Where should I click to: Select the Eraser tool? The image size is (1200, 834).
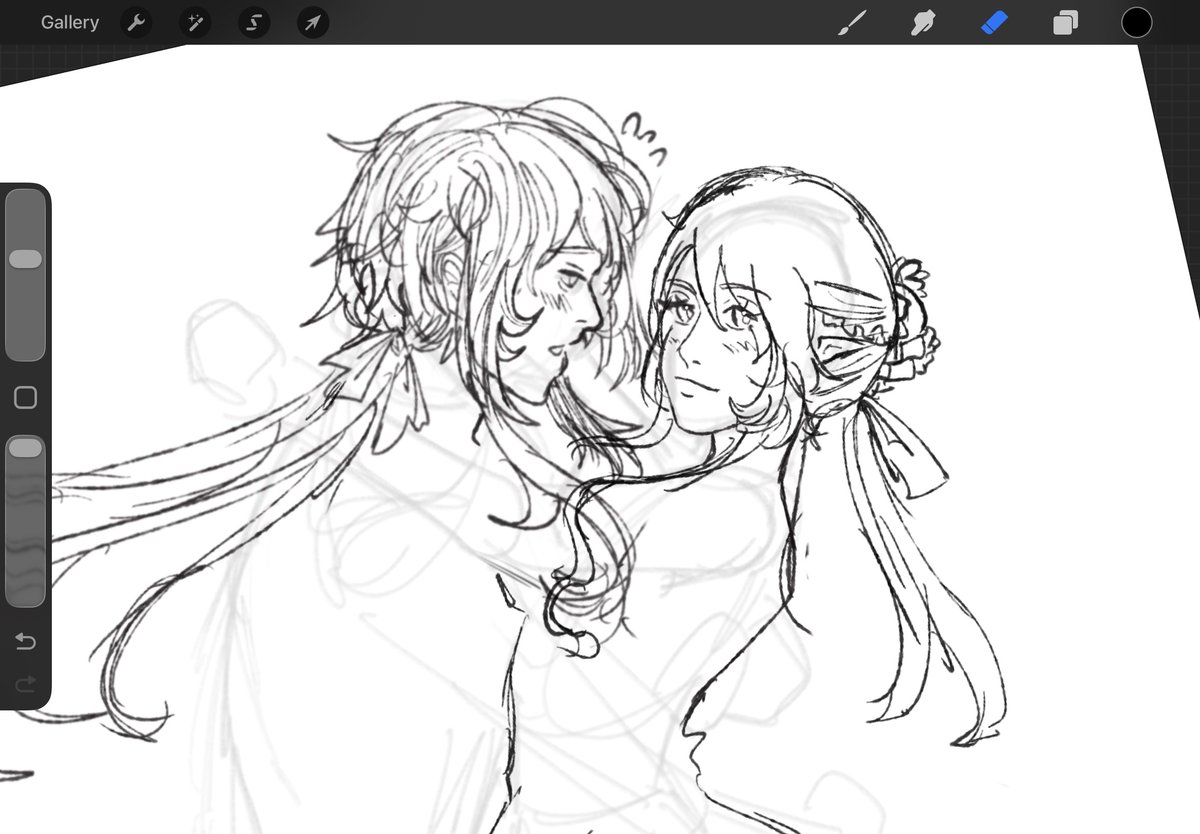(994, 23)
